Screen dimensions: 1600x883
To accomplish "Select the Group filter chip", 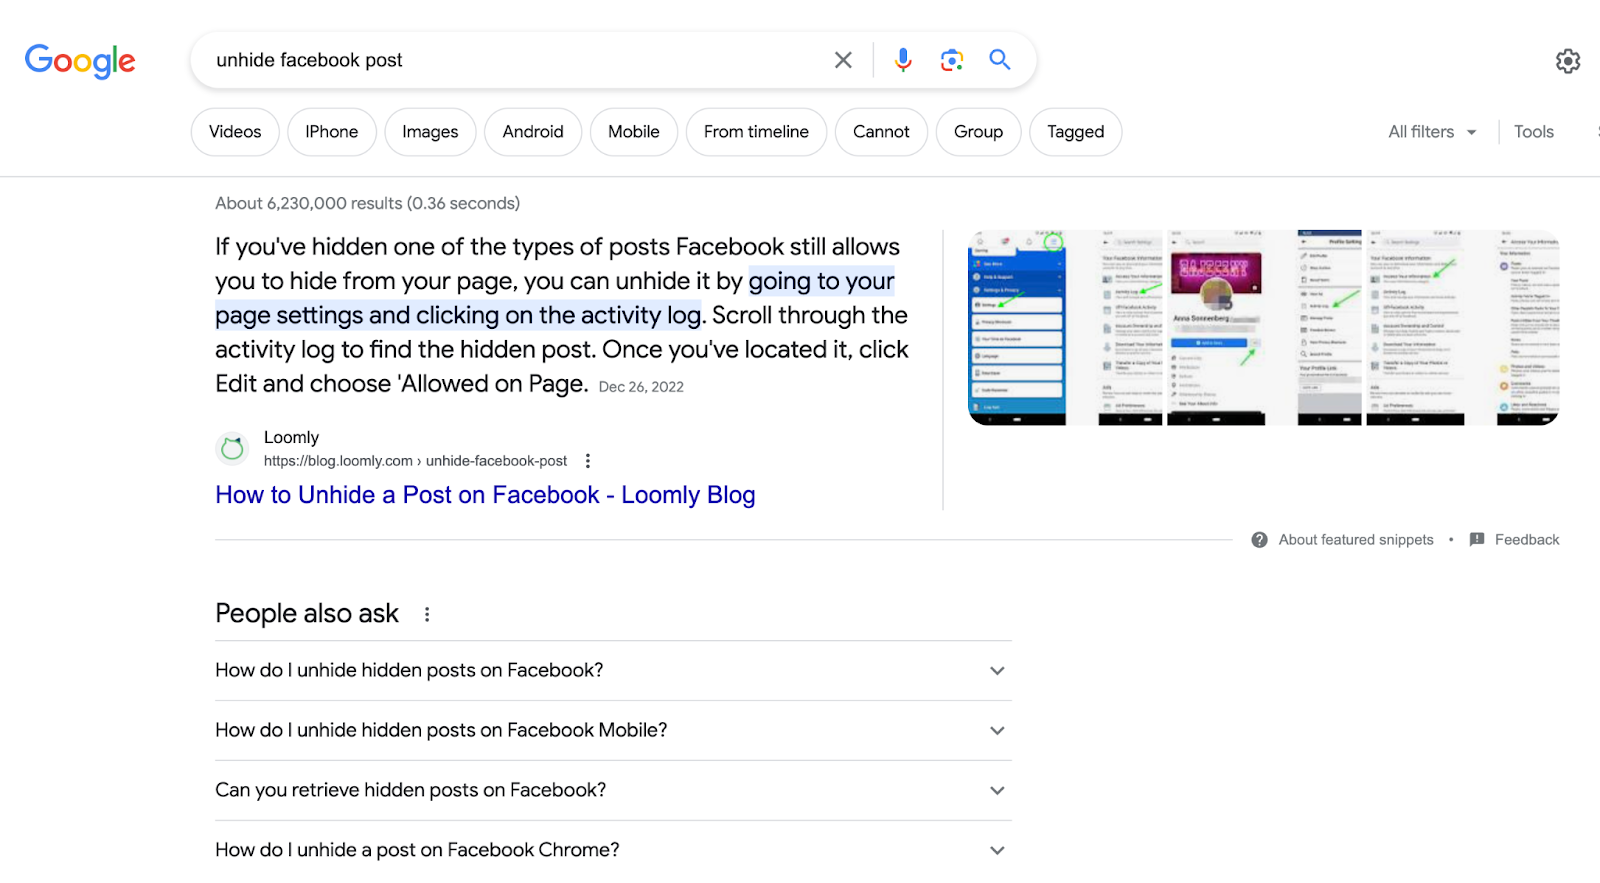I will pyautogui.click(x=978, y=132).
